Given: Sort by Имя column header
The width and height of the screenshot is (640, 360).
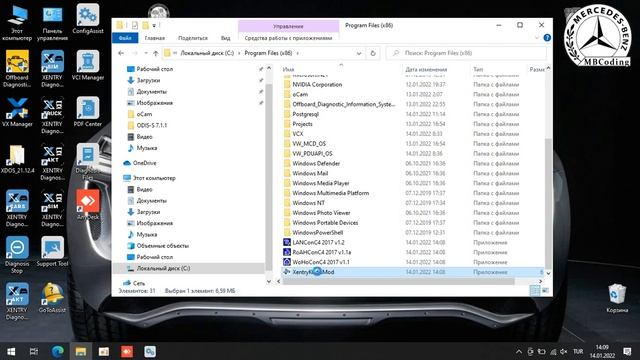Looking at the screenshot, I should [x=288, y=69].
